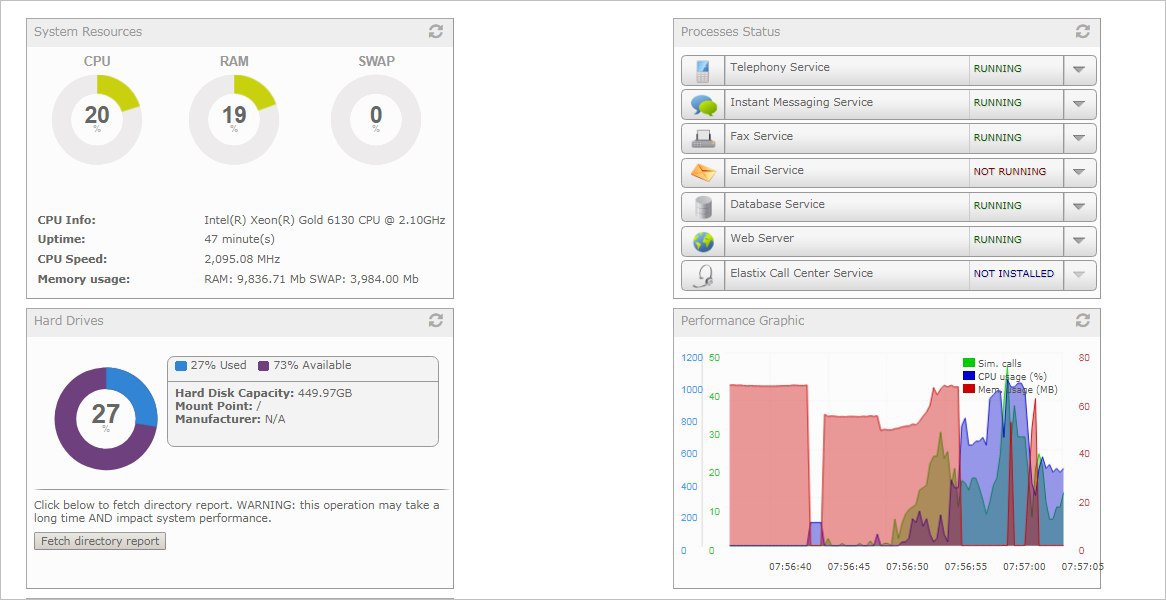Click the NOT RUNNING status of Email Service

pos(1010,172)
